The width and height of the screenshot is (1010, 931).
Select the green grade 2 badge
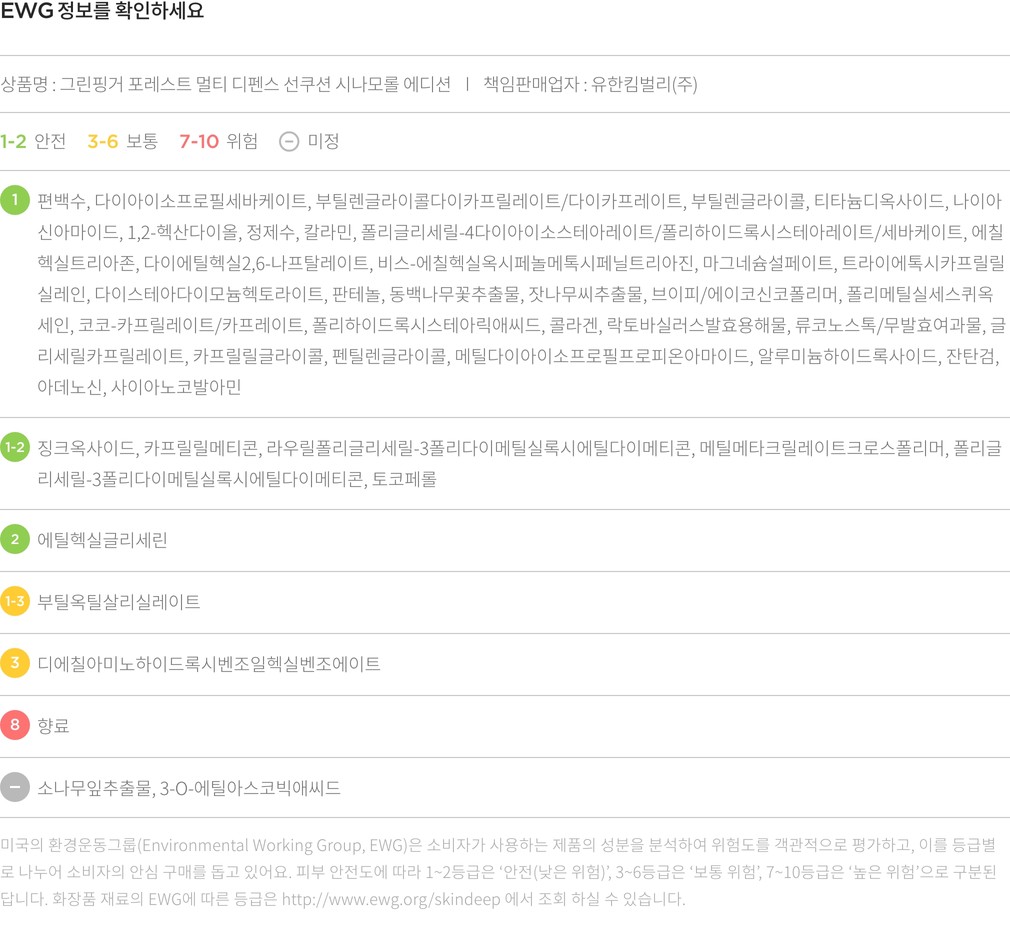pos(15,540)
